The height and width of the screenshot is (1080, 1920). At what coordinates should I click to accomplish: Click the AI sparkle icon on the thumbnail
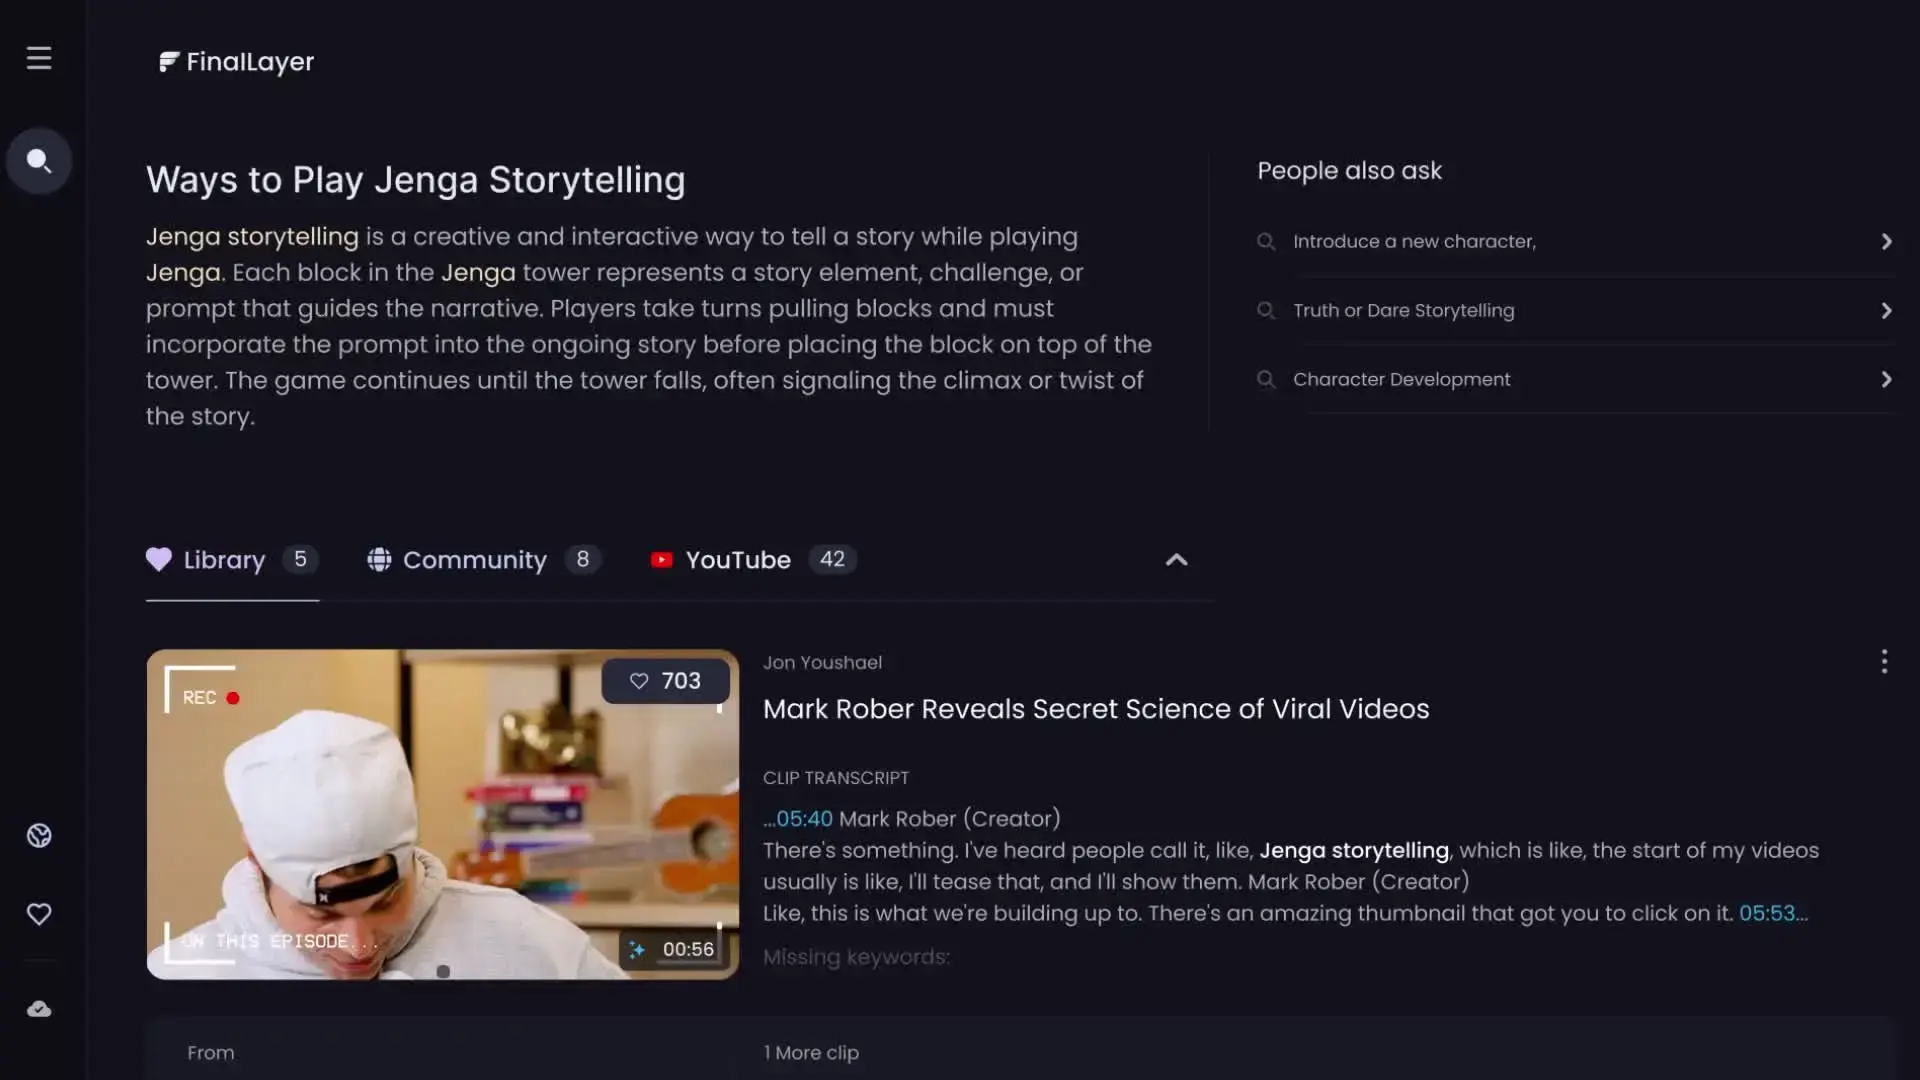637,949
